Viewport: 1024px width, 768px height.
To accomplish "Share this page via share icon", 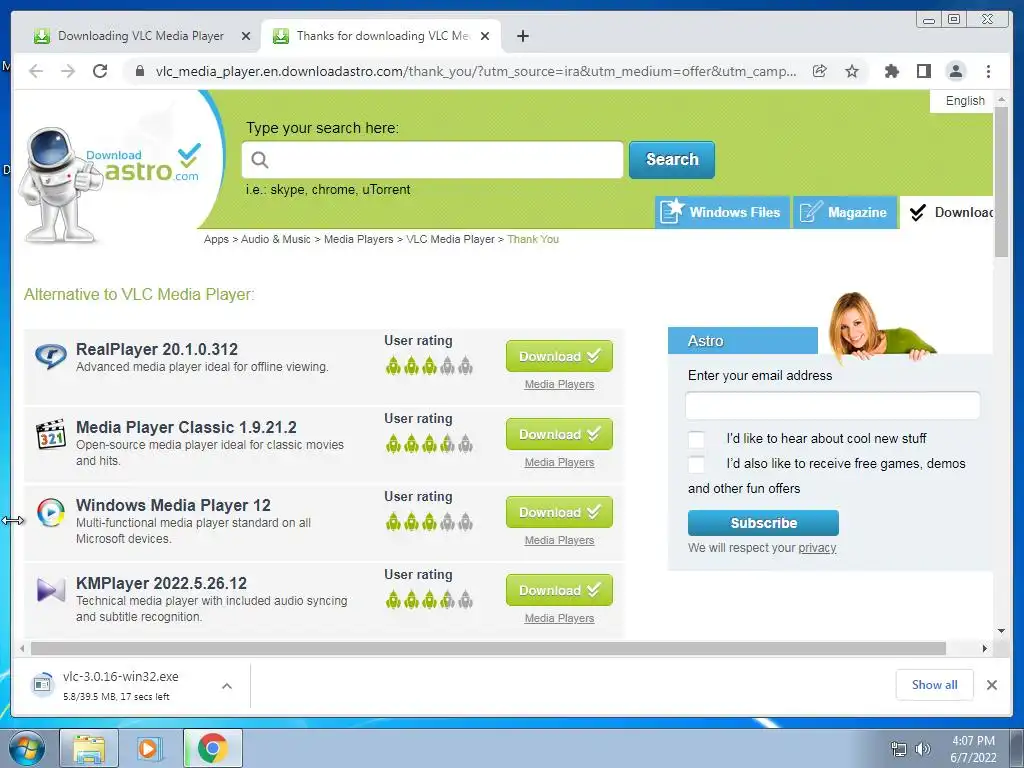I will 820,71.
